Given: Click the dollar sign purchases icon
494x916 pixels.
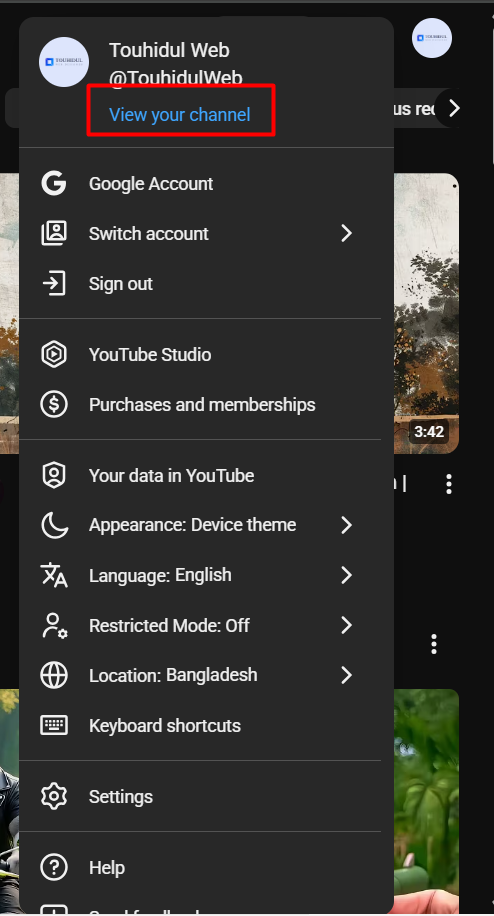Looking at the screenshot, I should [54, 404].
